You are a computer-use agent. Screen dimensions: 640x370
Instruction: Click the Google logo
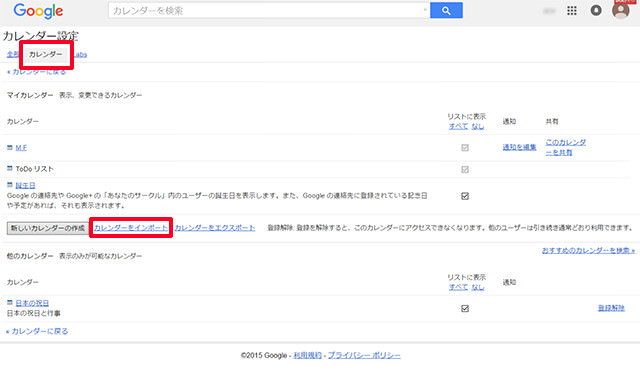(x=38, y=11)
